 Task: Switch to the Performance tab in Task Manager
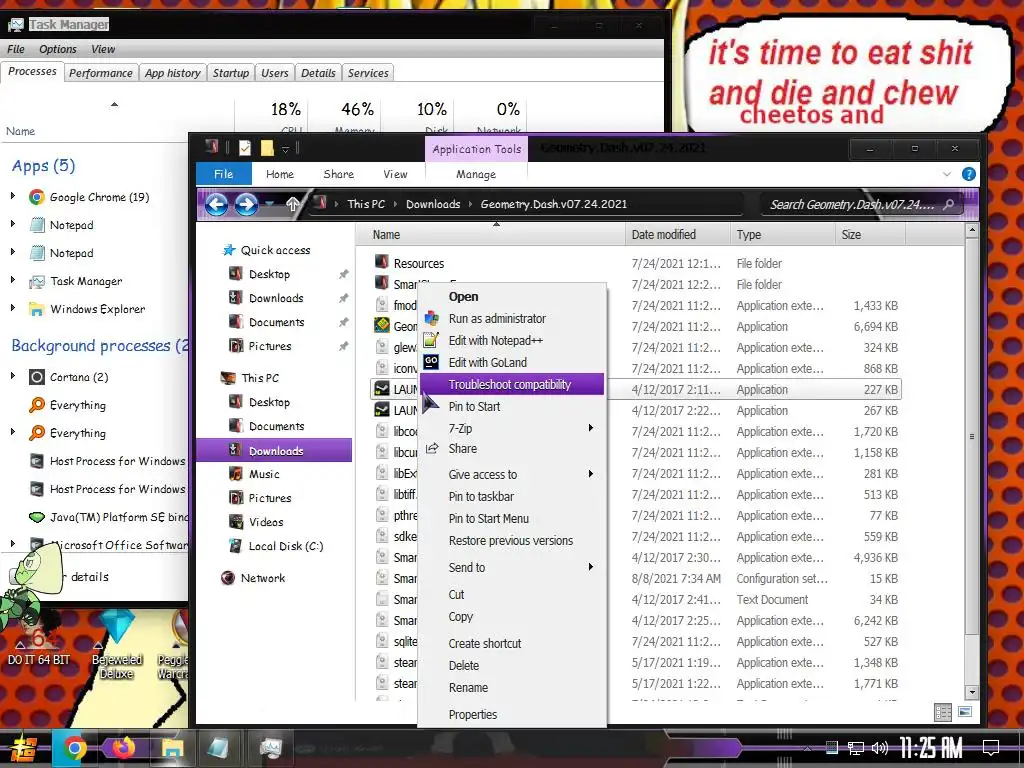pos(101,73)
